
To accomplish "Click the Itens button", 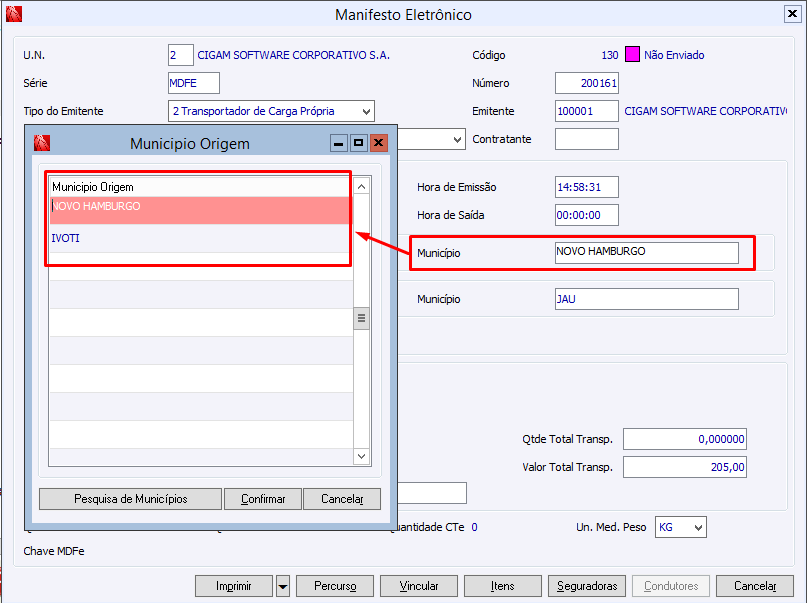I will [503, 586].
